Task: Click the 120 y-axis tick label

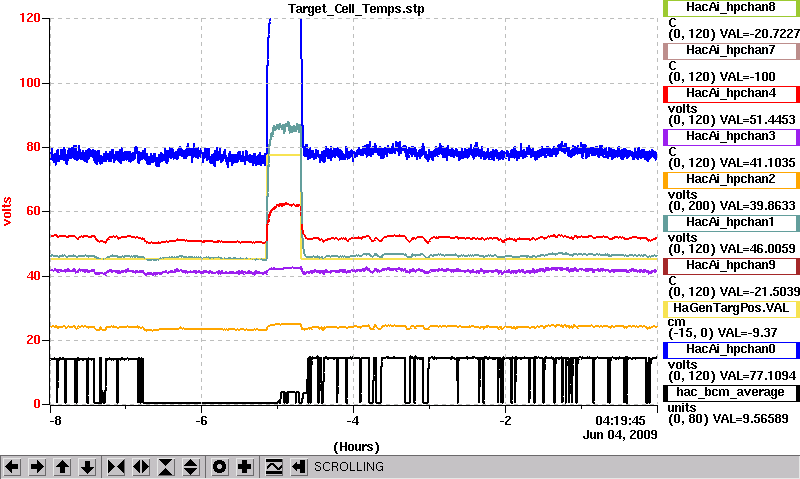Action: click(x=30, y=18)
